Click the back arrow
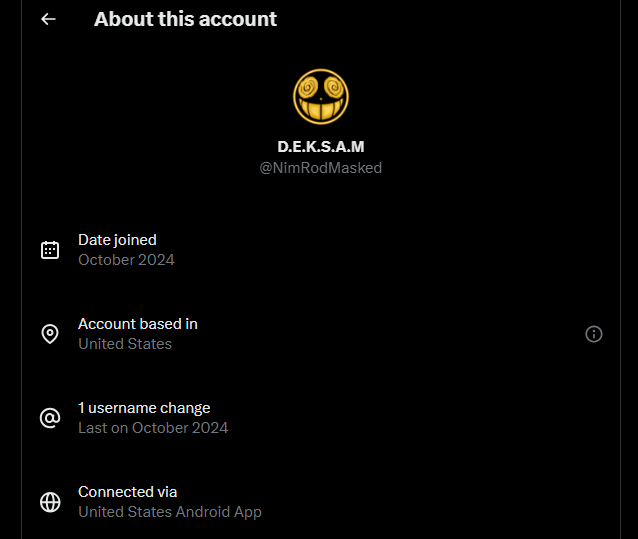 tap(48, 19)
